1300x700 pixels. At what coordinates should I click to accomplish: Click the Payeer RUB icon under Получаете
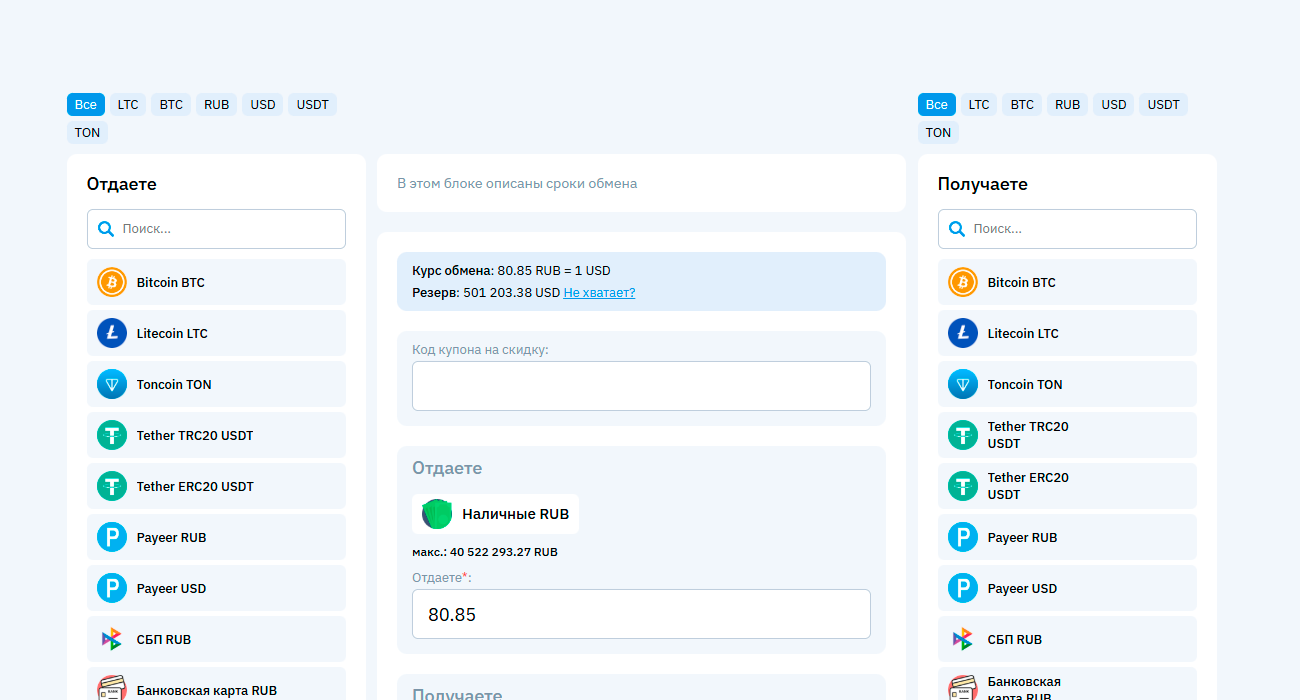coord(963,538)
